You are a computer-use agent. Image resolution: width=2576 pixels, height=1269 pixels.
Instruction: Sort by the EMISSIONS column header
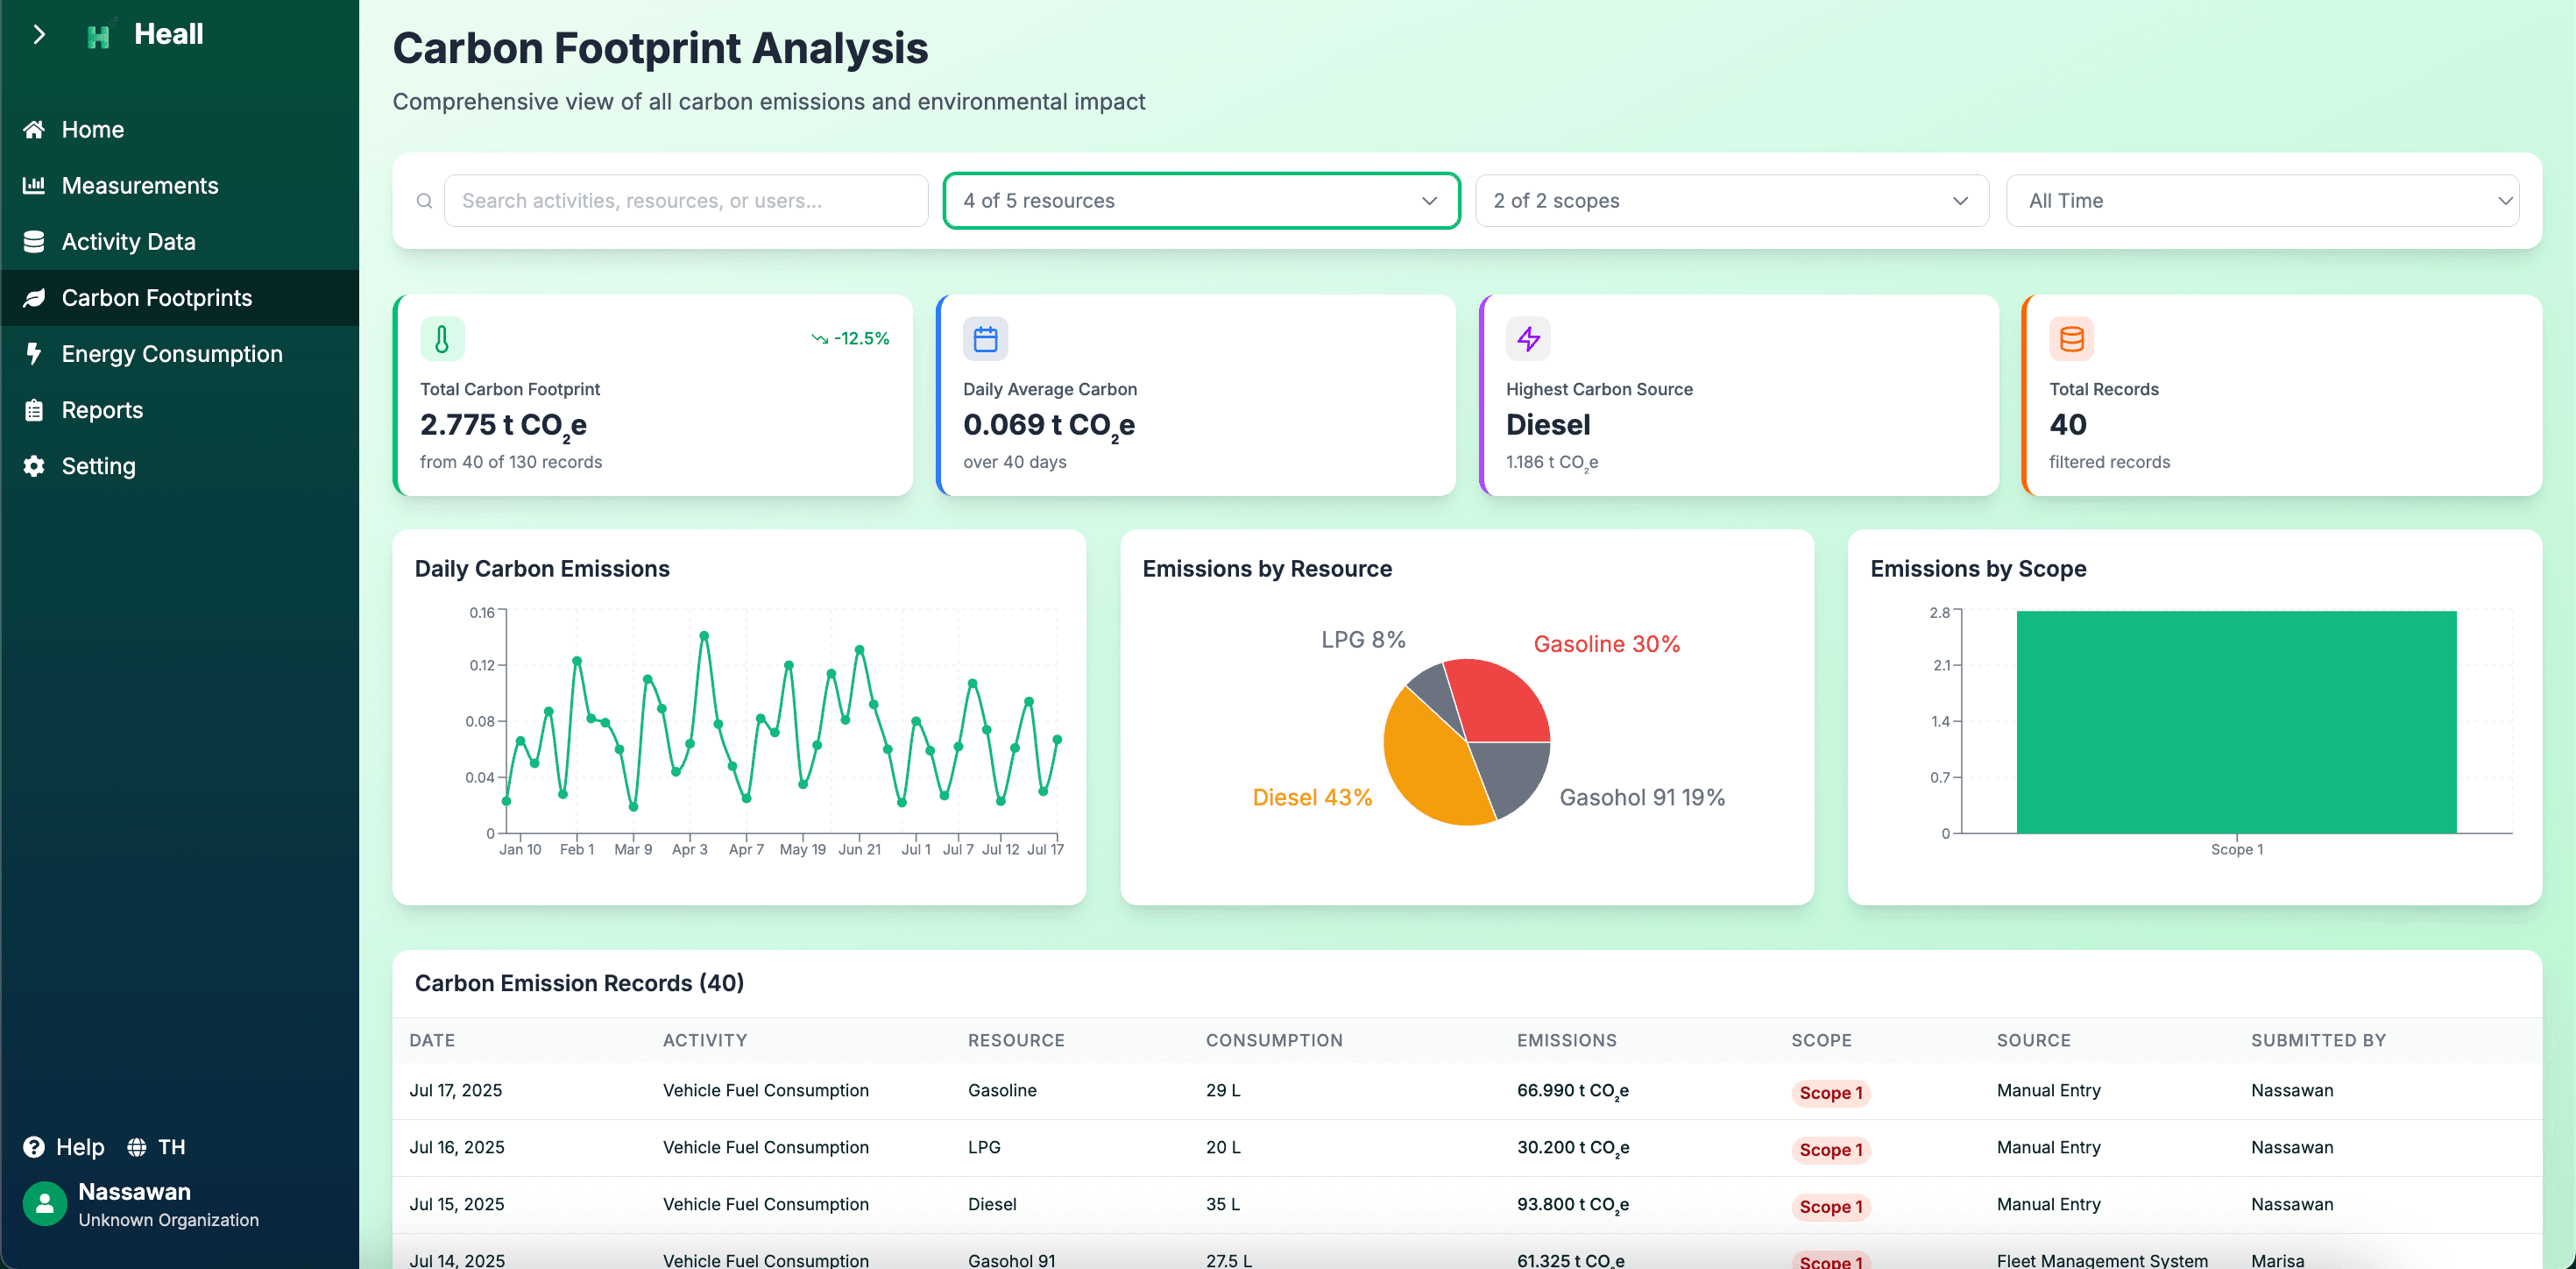pyautogui.click(x=1566, y=1040)
